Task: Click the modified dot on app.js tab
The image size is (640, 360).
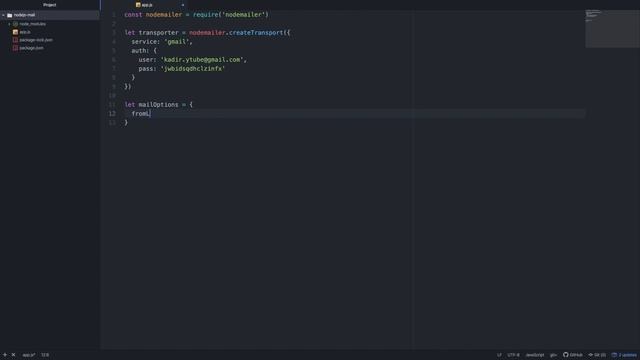Action: [x=183, y=5]
